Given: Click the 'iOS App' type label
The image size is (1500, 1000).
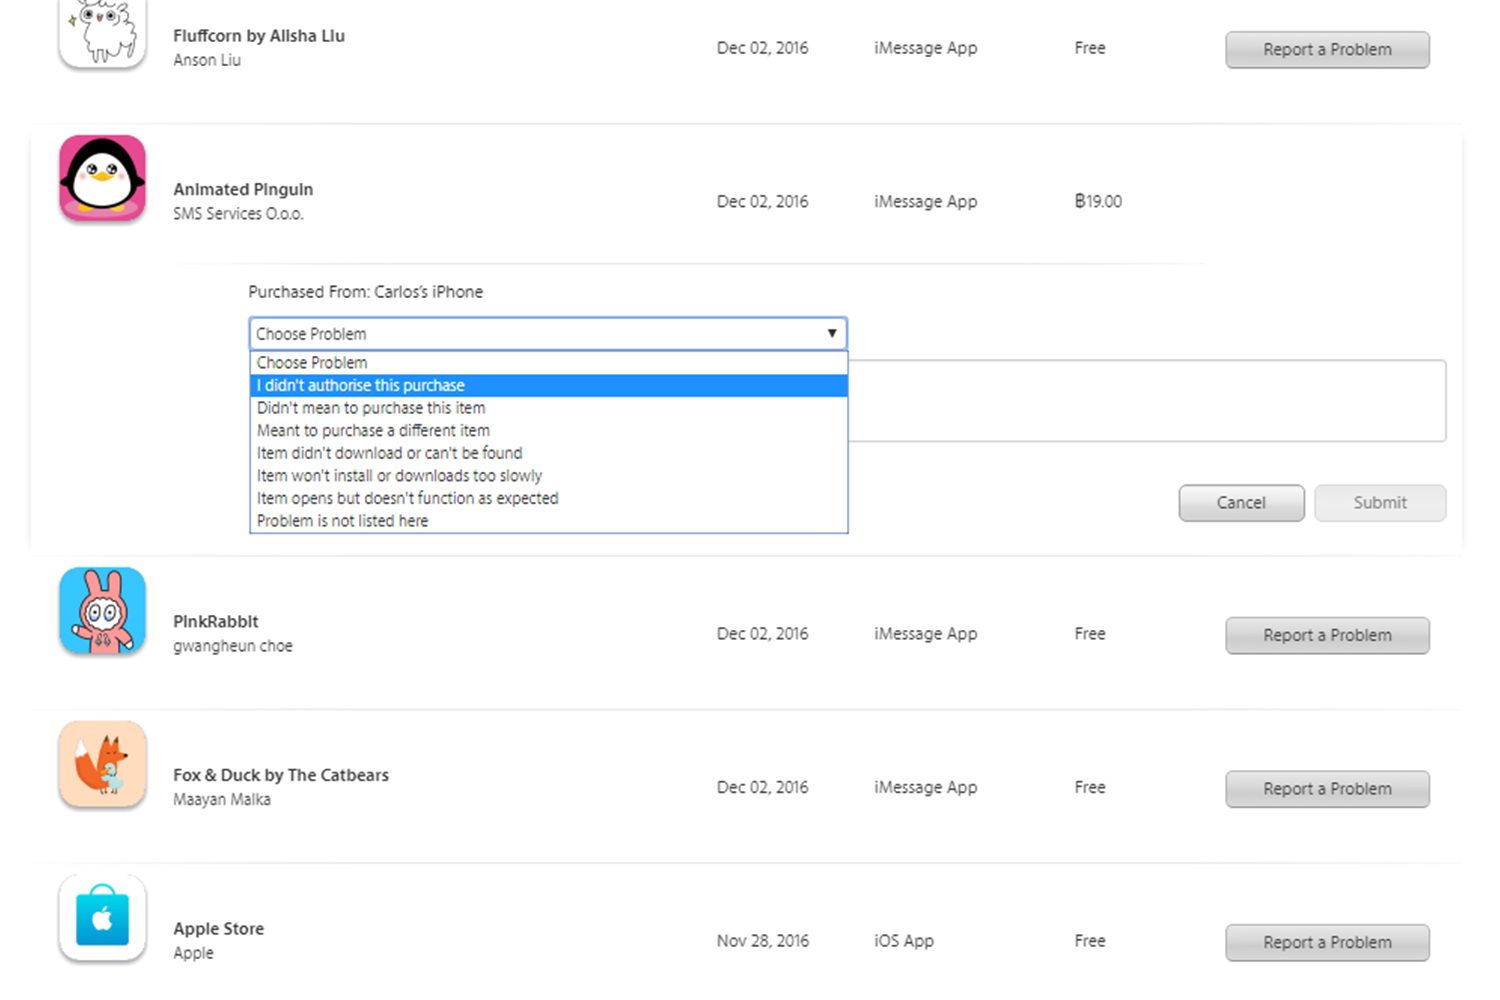Looking at the screenshot, I should coord(904,941).
